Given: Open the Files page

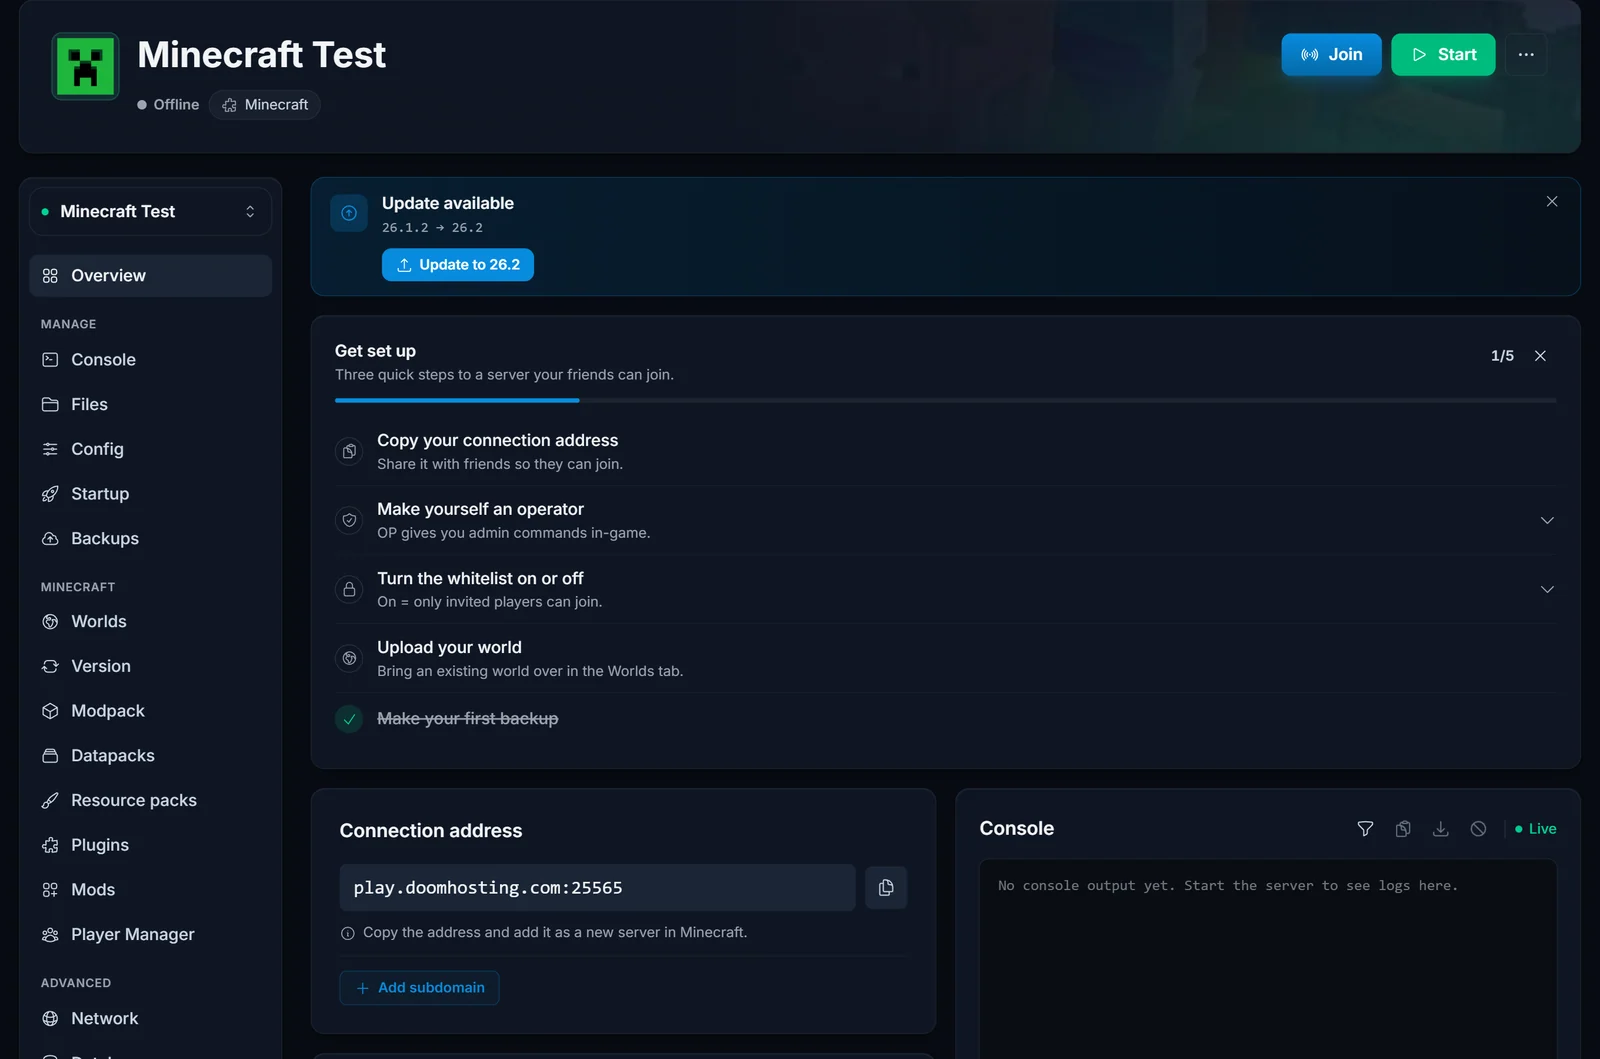Looking at the screenshot, I should tap(150, 405).
